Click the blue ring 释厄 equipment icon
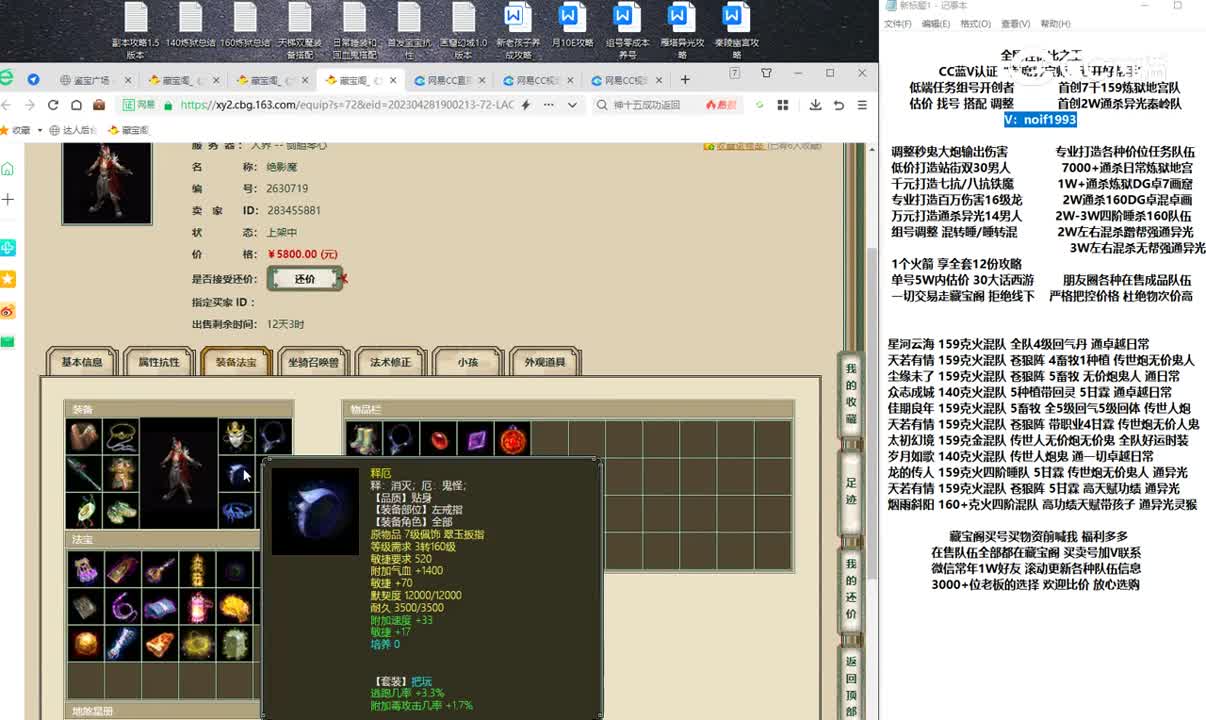This screenshot has height=720, width=1206. click(236, 474)
